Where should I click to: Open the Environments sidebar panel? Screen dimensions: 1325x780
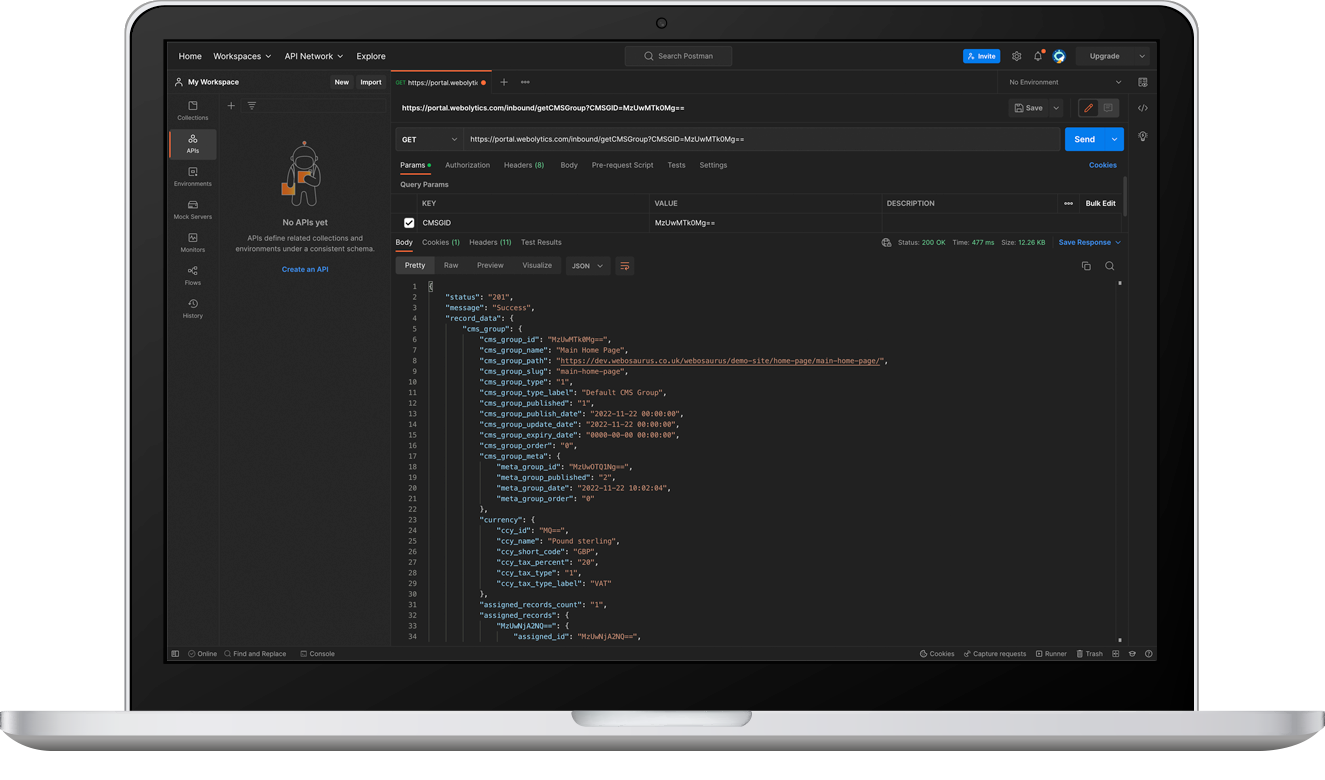tap(193, 177)
